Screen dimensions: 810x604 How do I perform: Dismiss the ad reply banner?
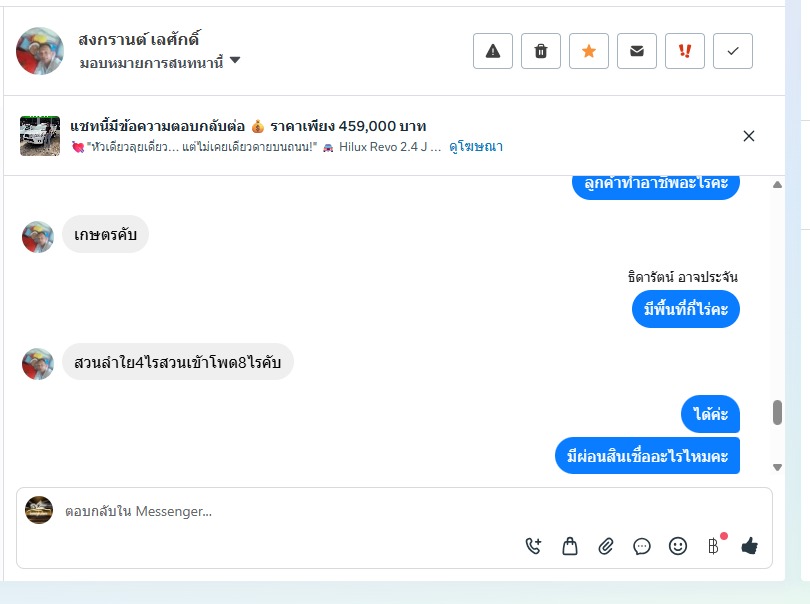[749, 136]
